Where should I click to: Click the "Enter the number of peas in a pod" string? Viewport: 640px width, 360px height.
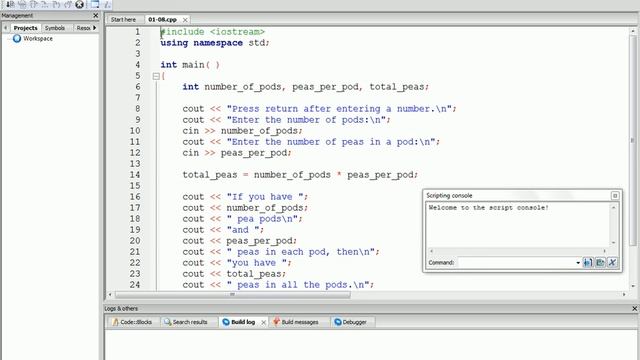pyautogui.click(x=331, y=142)
